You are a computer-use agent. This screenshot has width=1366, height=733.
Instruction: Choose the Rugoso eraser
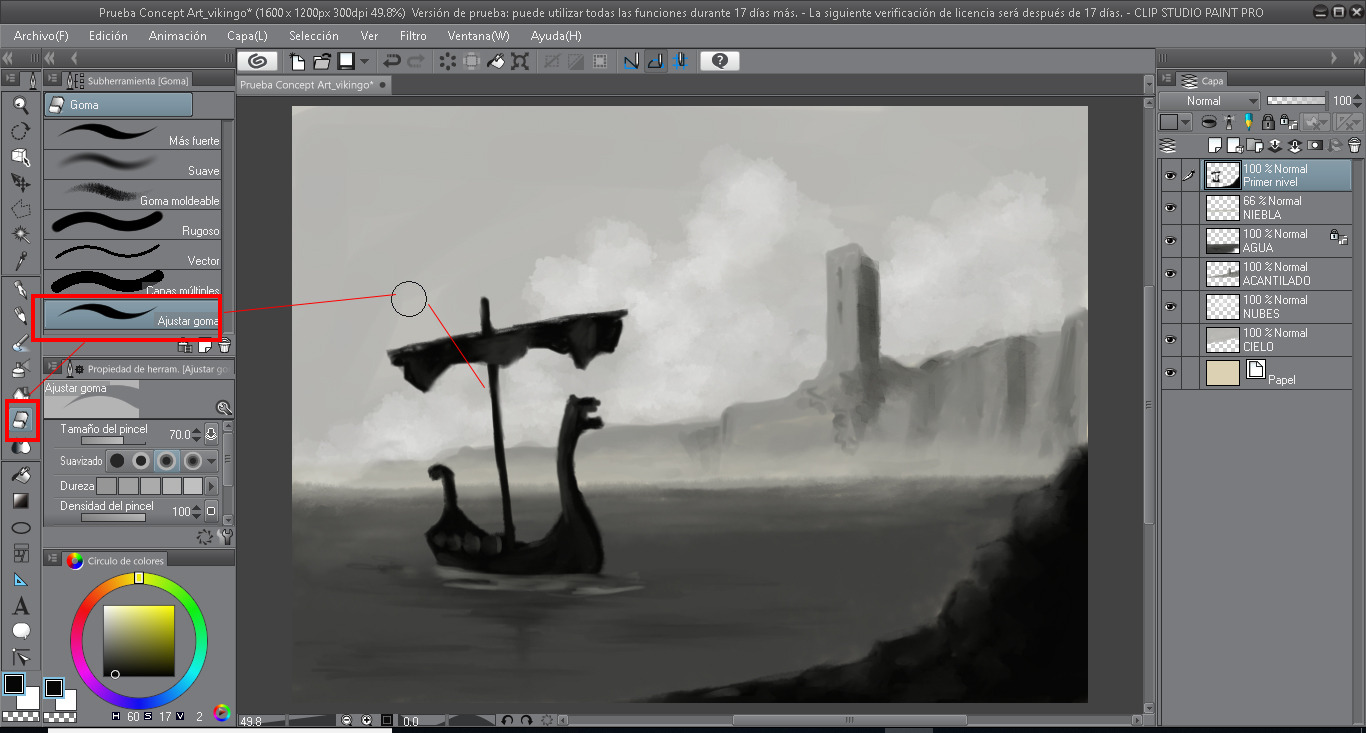[133, 224]
